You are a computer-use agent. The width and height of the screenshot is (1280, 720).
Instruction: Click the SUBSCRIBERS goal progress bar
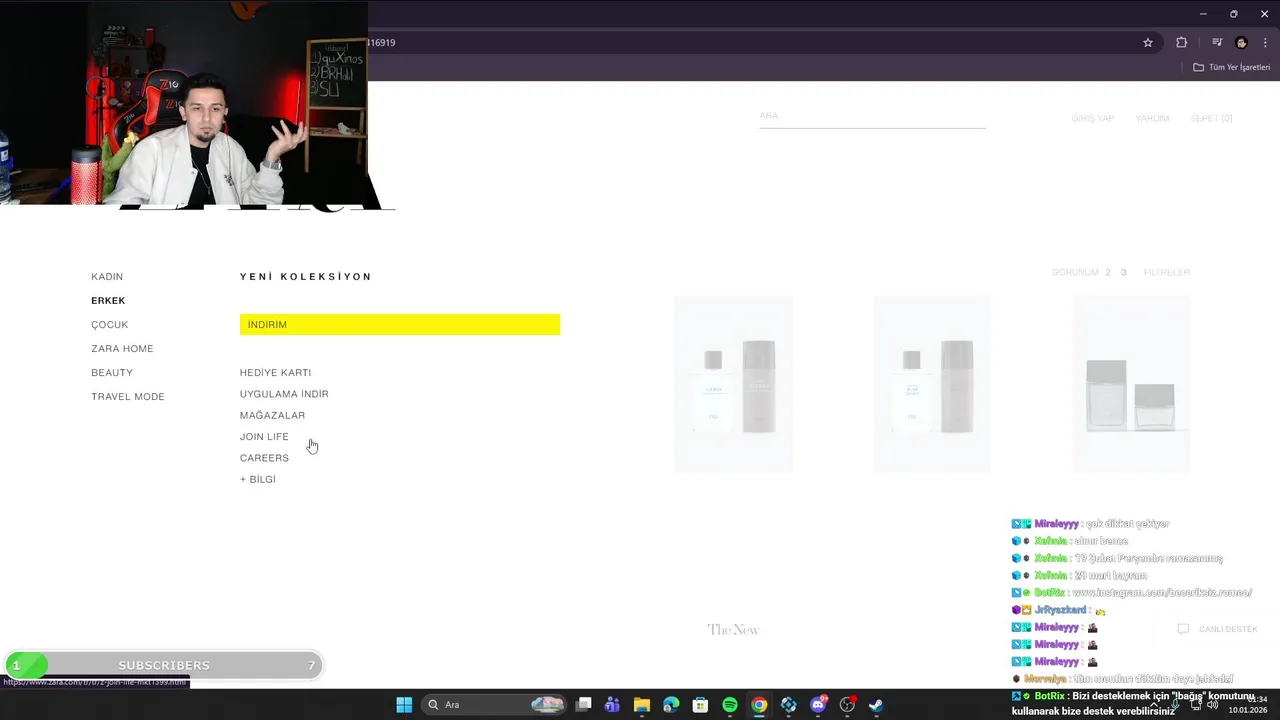coord(164,665)
